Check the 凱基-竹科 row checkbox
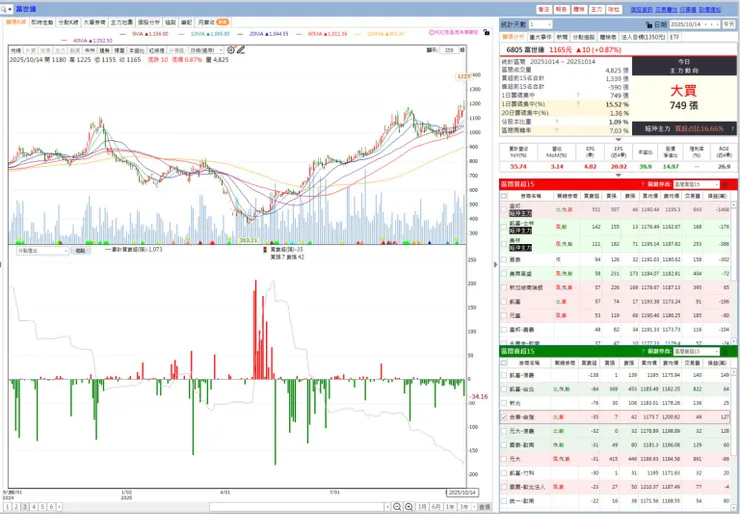The height and width of the screenshot is (514, 740). (504, 473)
